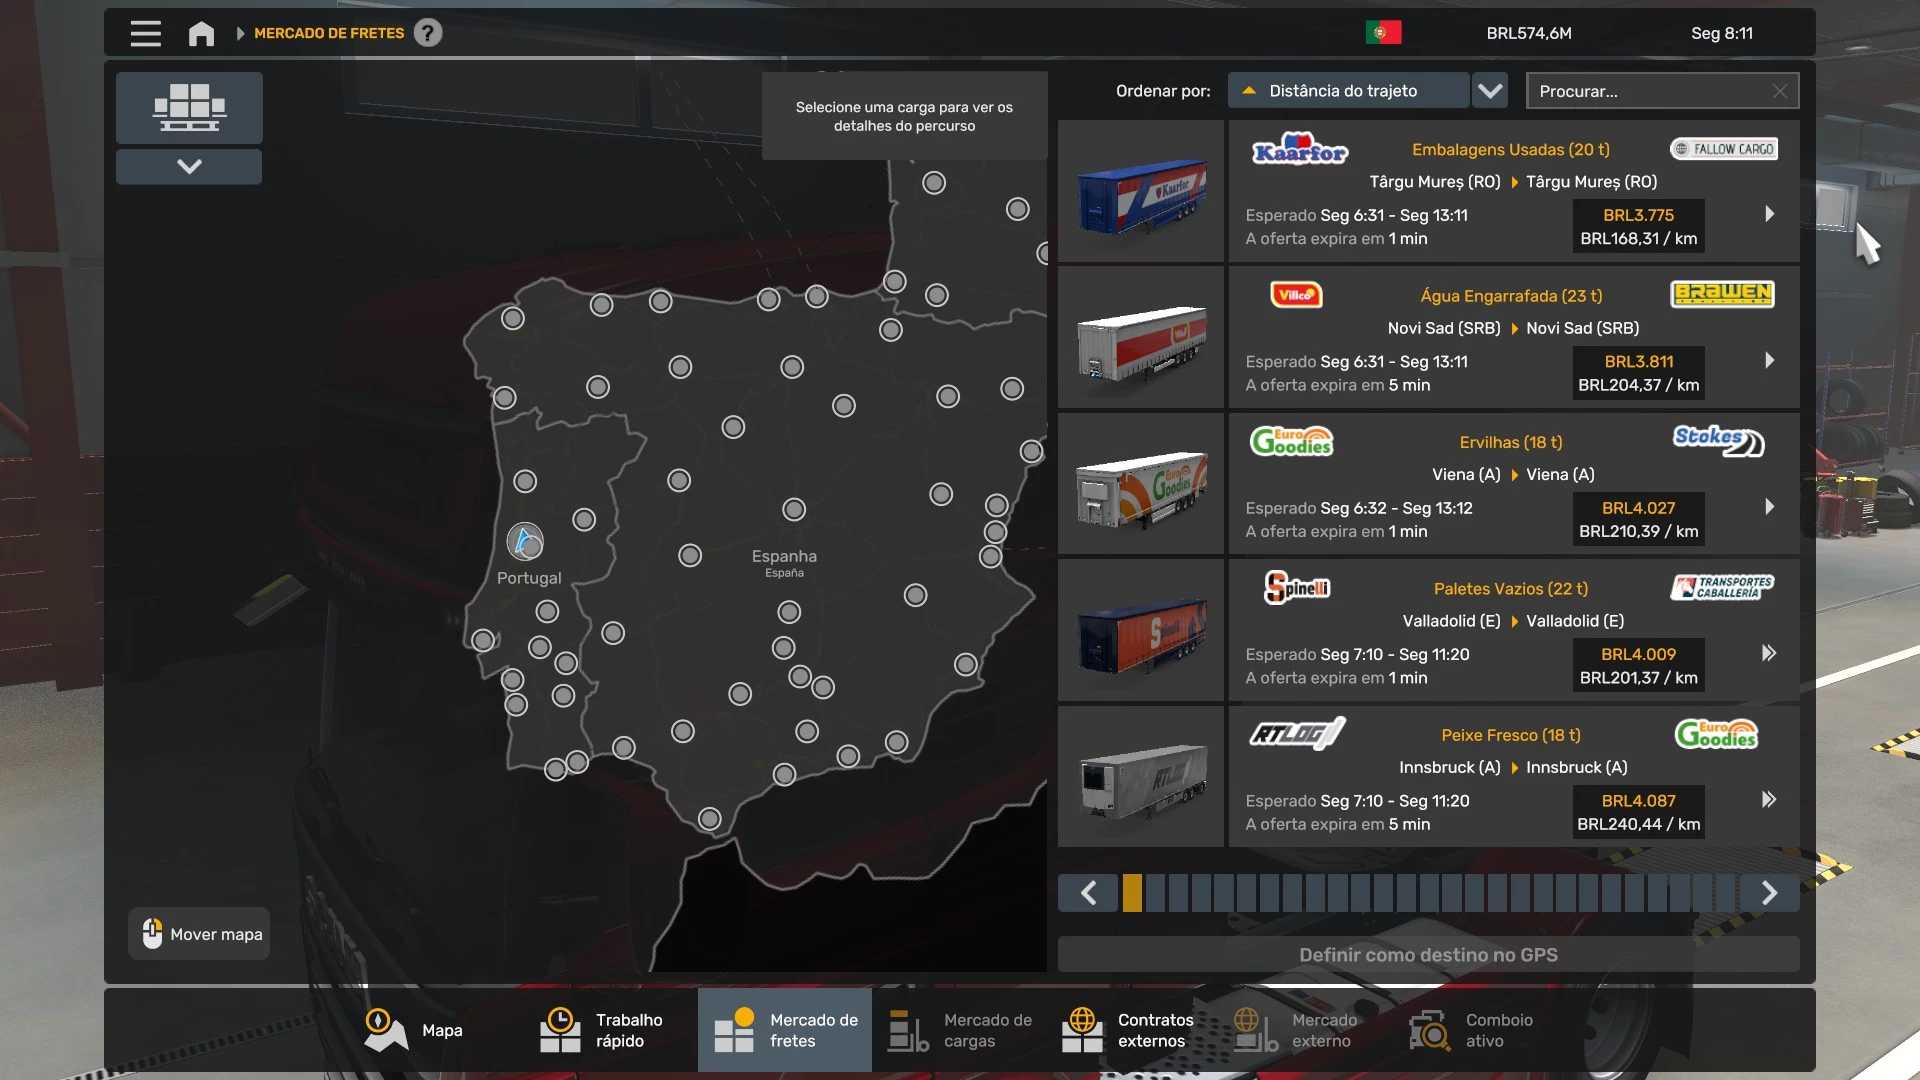Open the hamburger main menu
The height and width of the screenshot is (1080, 1920).
coord(145,33)
